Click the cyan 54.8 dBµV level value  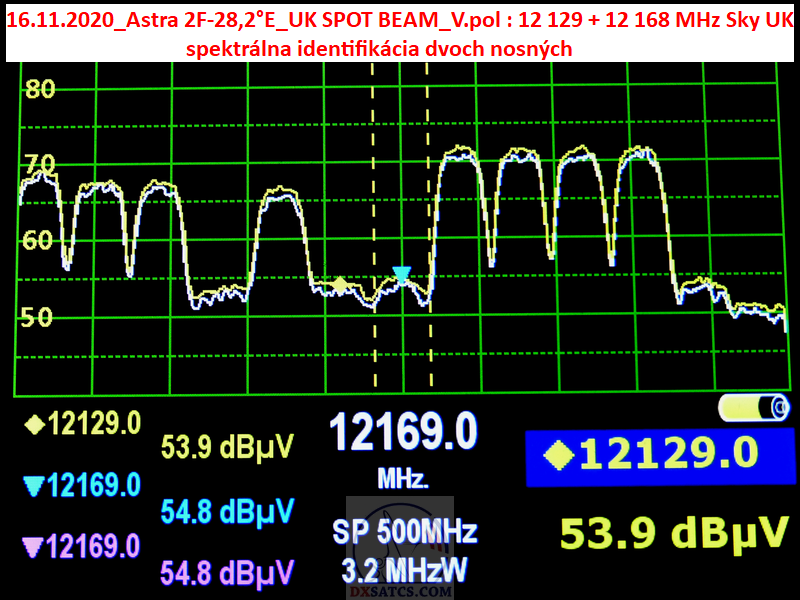point(228,512)
